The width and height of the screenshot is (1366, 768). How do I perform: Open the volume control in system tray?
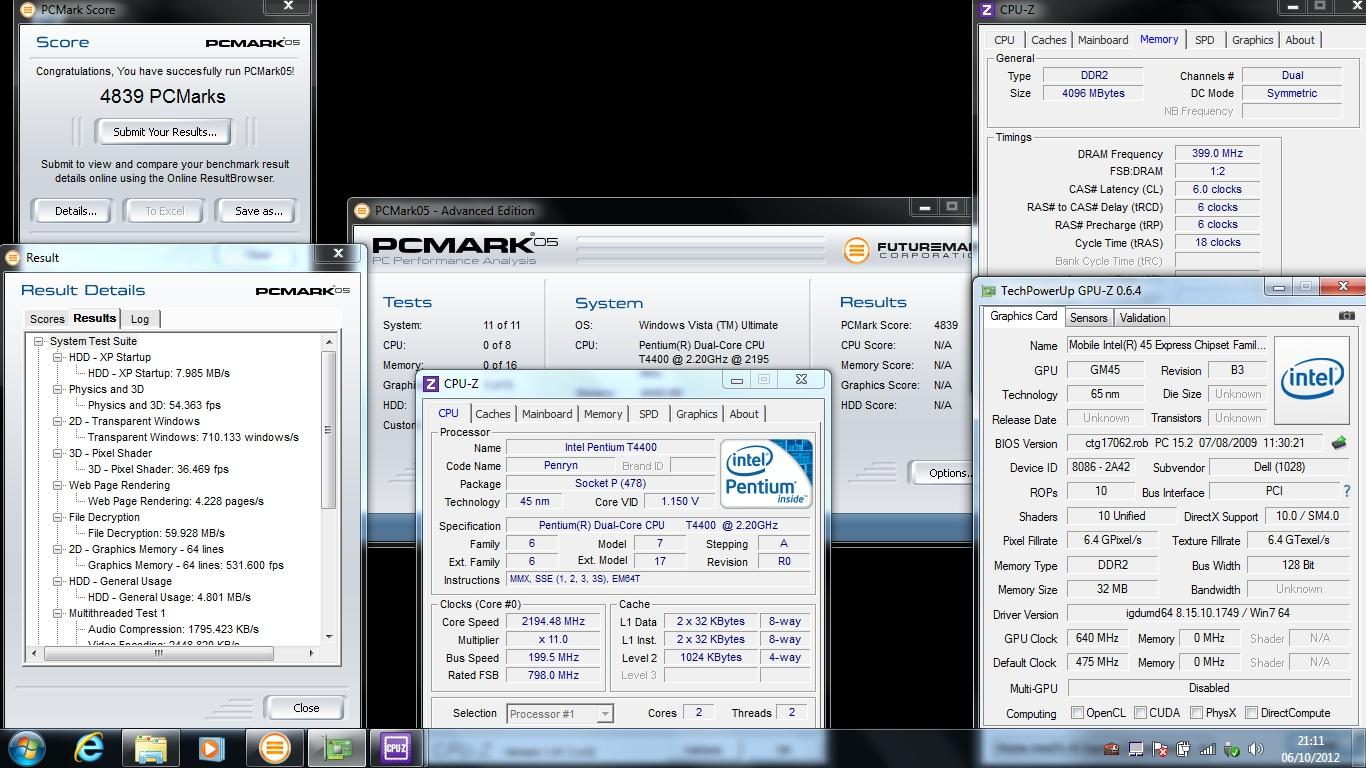click(1256, 749)
